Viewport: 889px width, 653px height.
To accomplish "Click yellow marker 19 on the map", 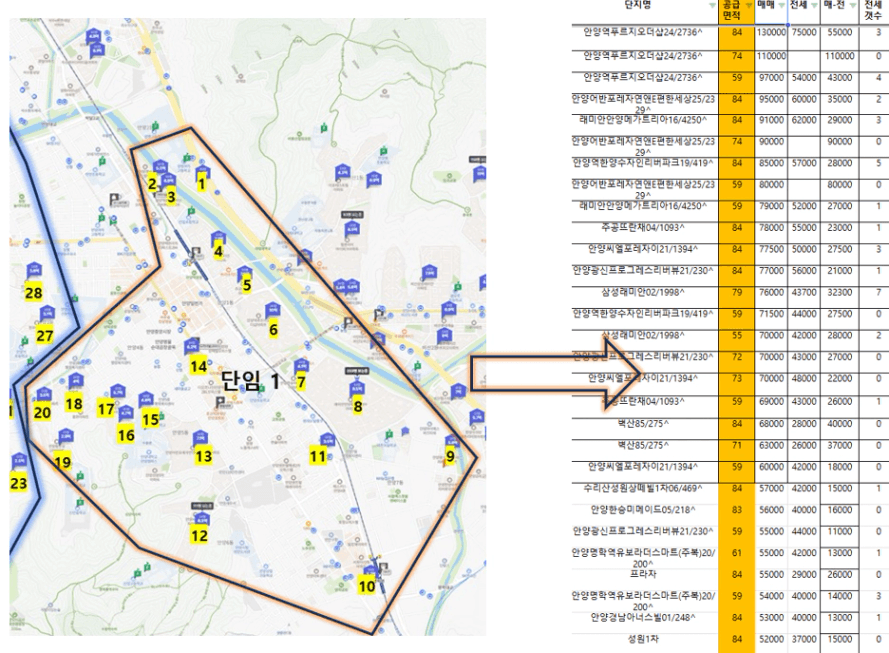I will (x=63, y=462).
